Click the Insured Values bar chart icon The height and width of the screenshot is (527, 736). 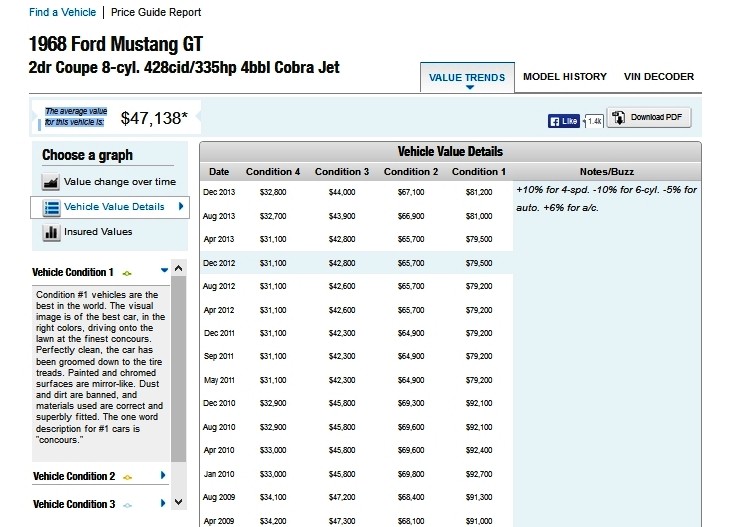51,232
